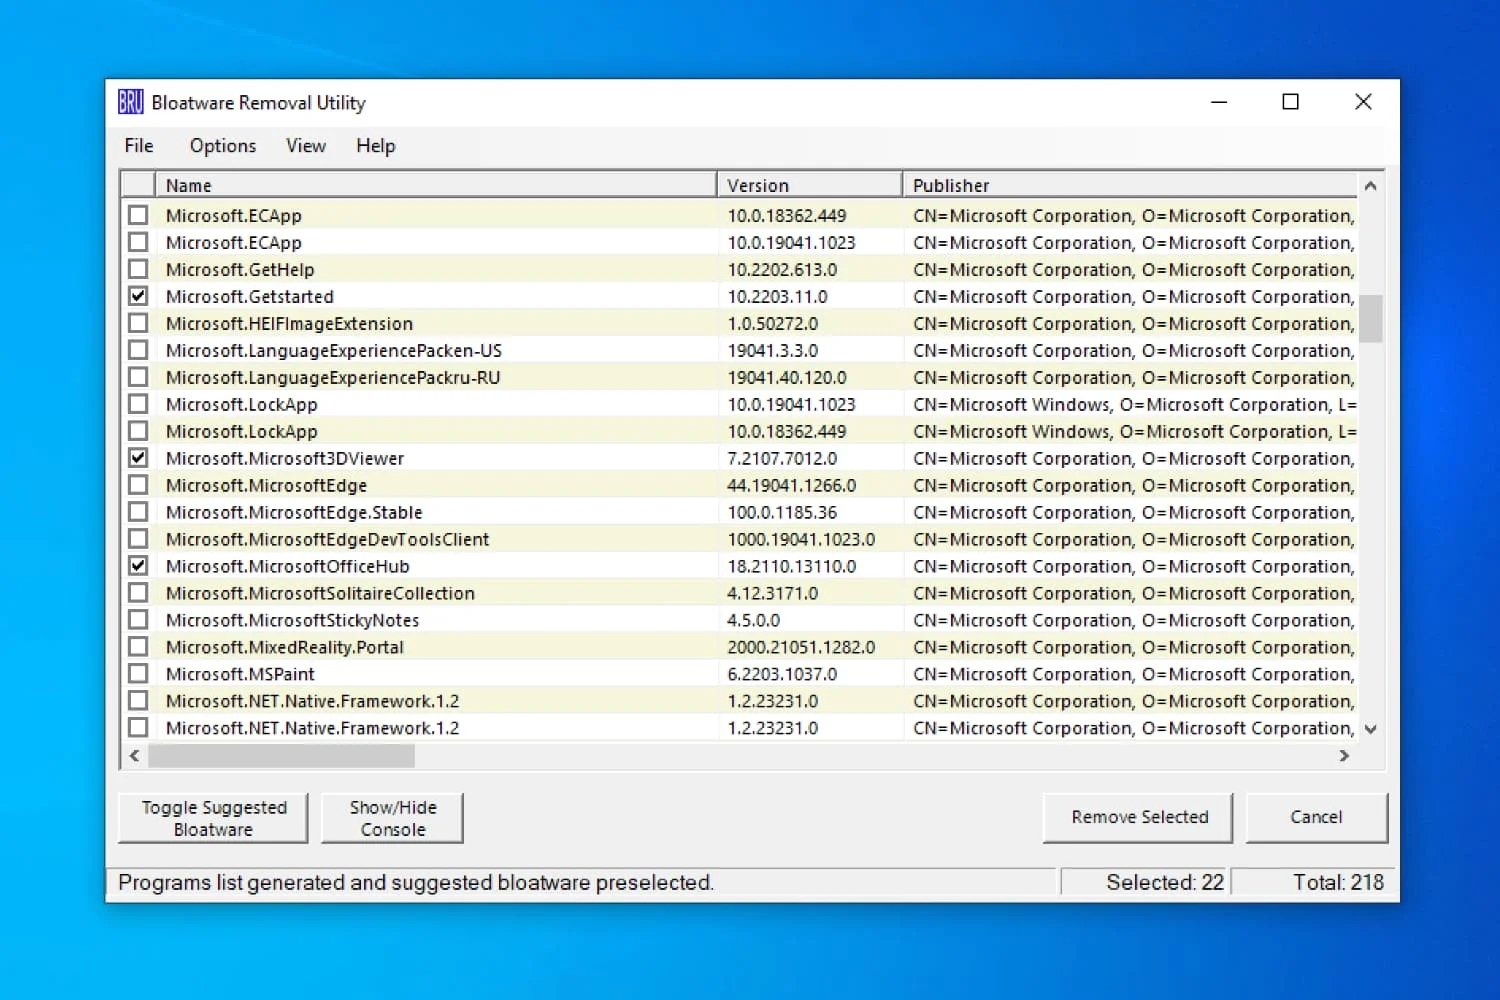The height and width of the screenshot is (1000, 1500).
Task: Open the View menu
Action: click(x=306, y=146)
